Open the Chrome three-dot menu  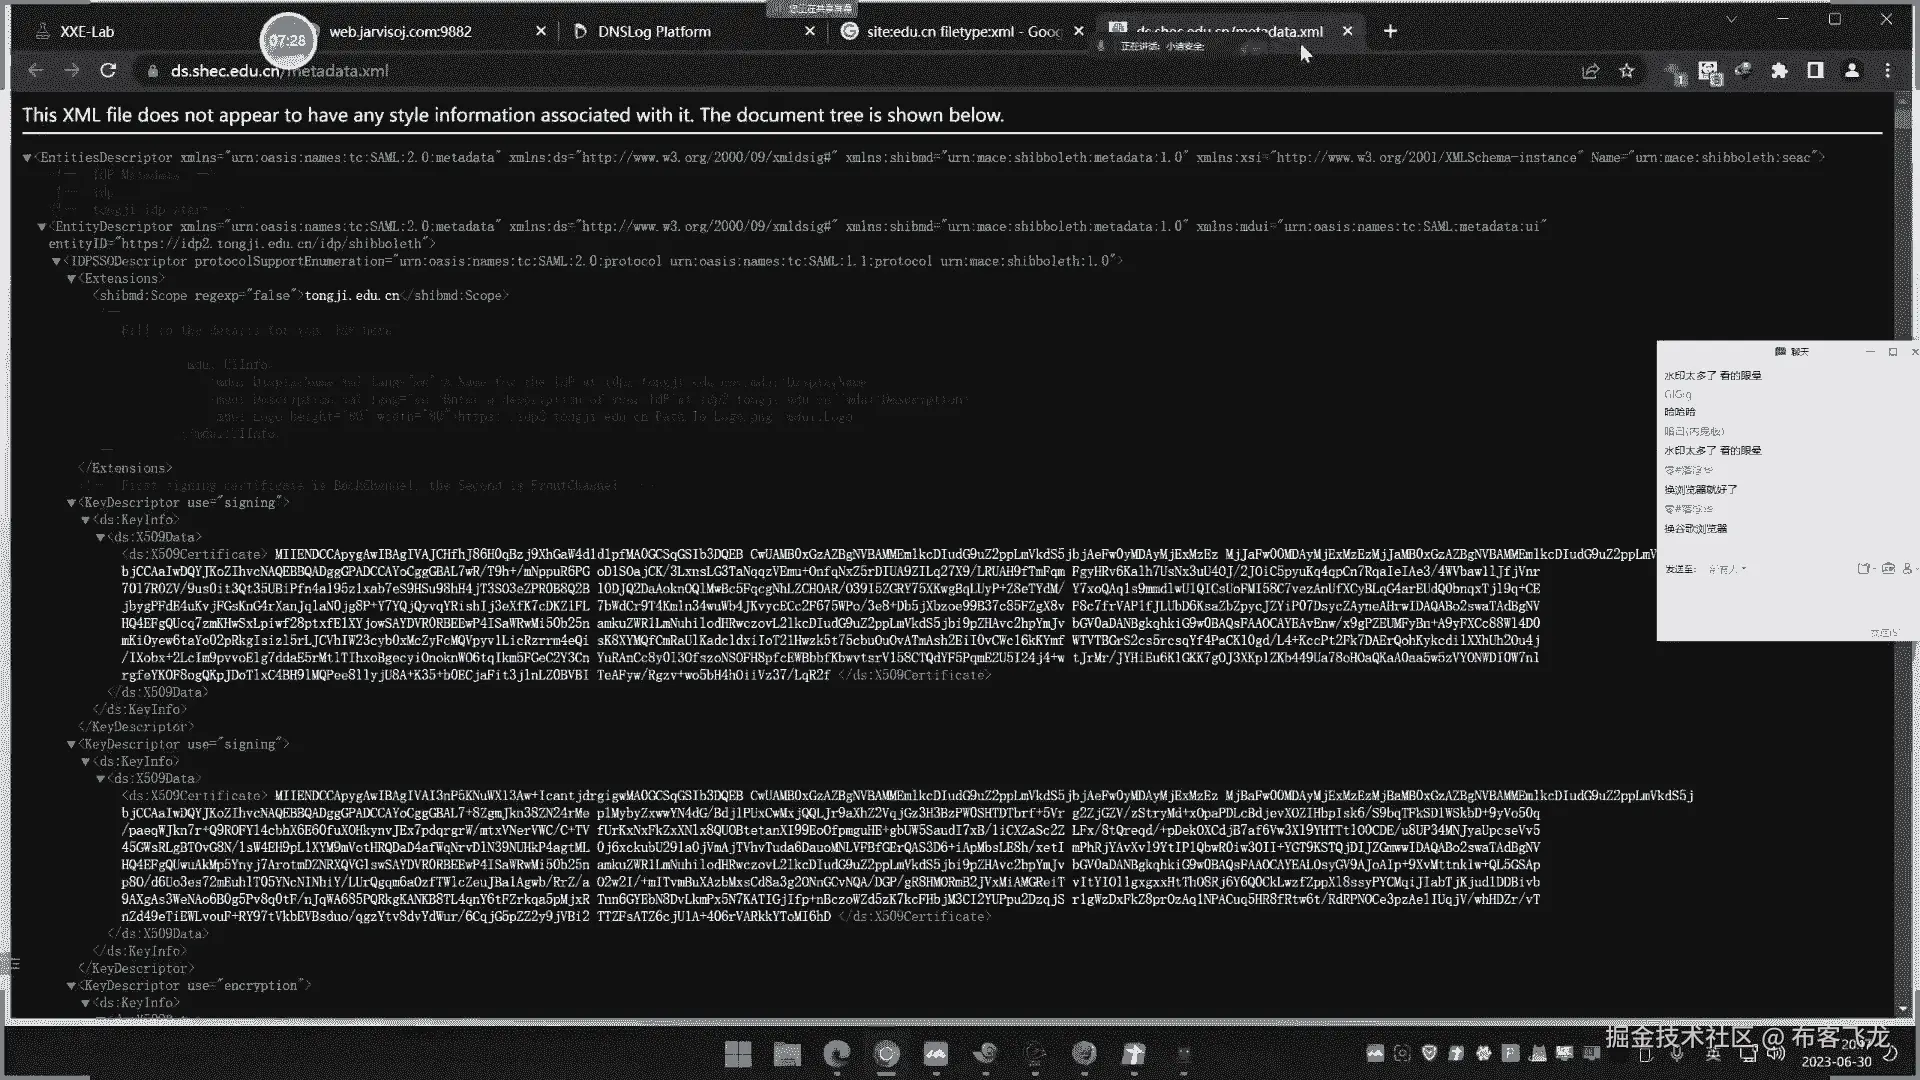[x=1888, y=71]
